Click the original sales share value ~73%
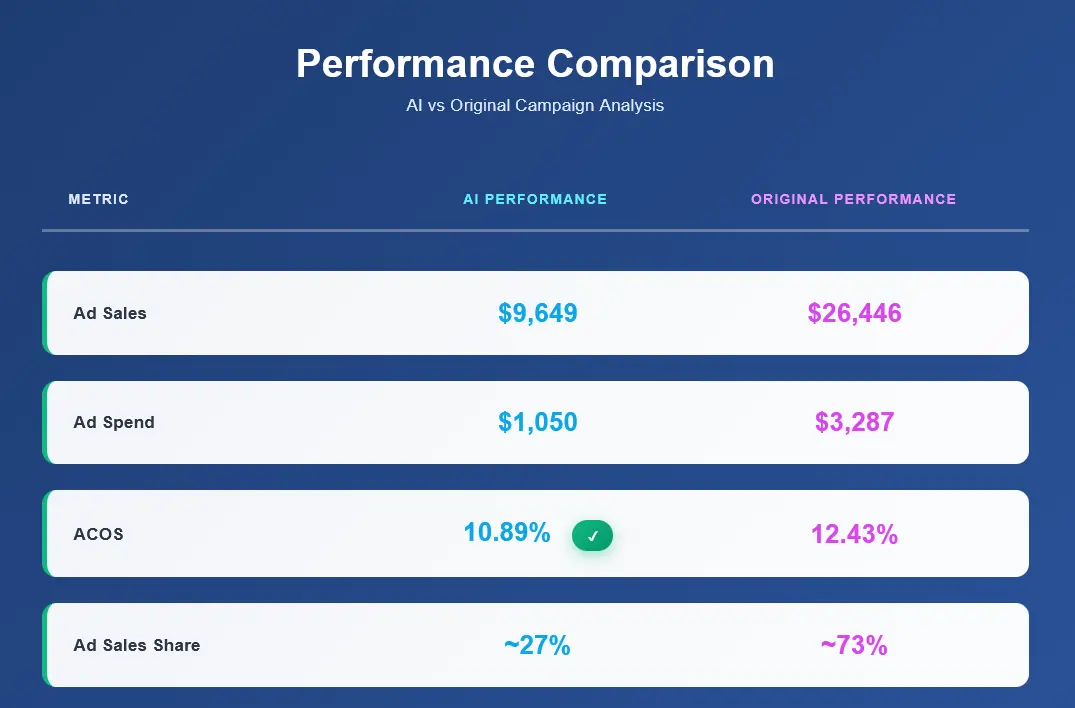The image size is (1075, 708). pyautogui.click(x=854, y=645)
